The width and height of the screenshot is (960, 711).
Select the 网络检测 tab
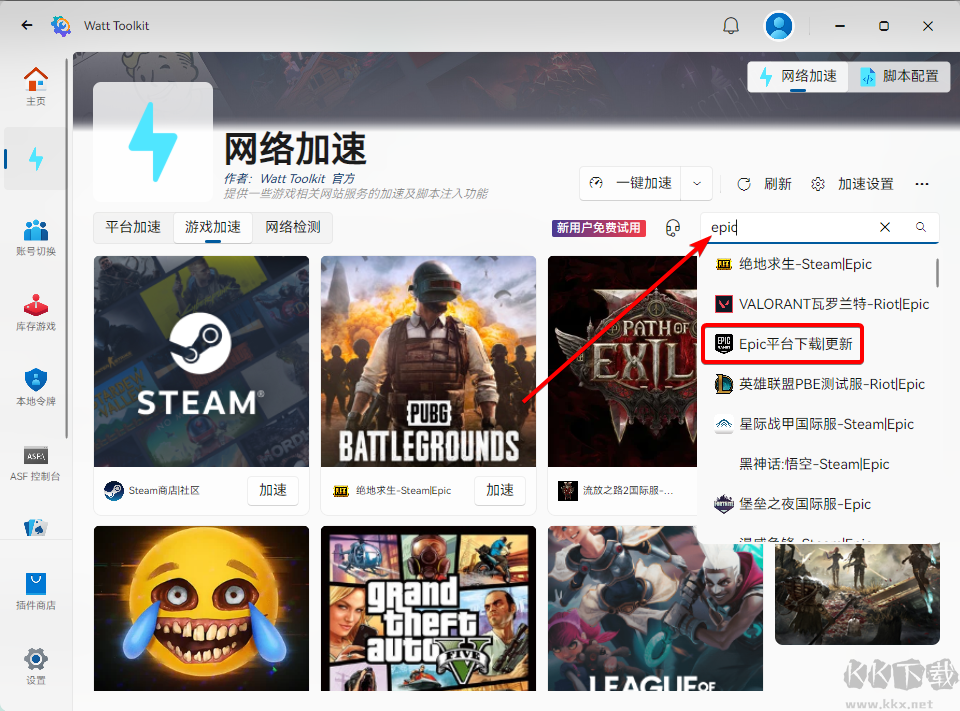(293, 227)
